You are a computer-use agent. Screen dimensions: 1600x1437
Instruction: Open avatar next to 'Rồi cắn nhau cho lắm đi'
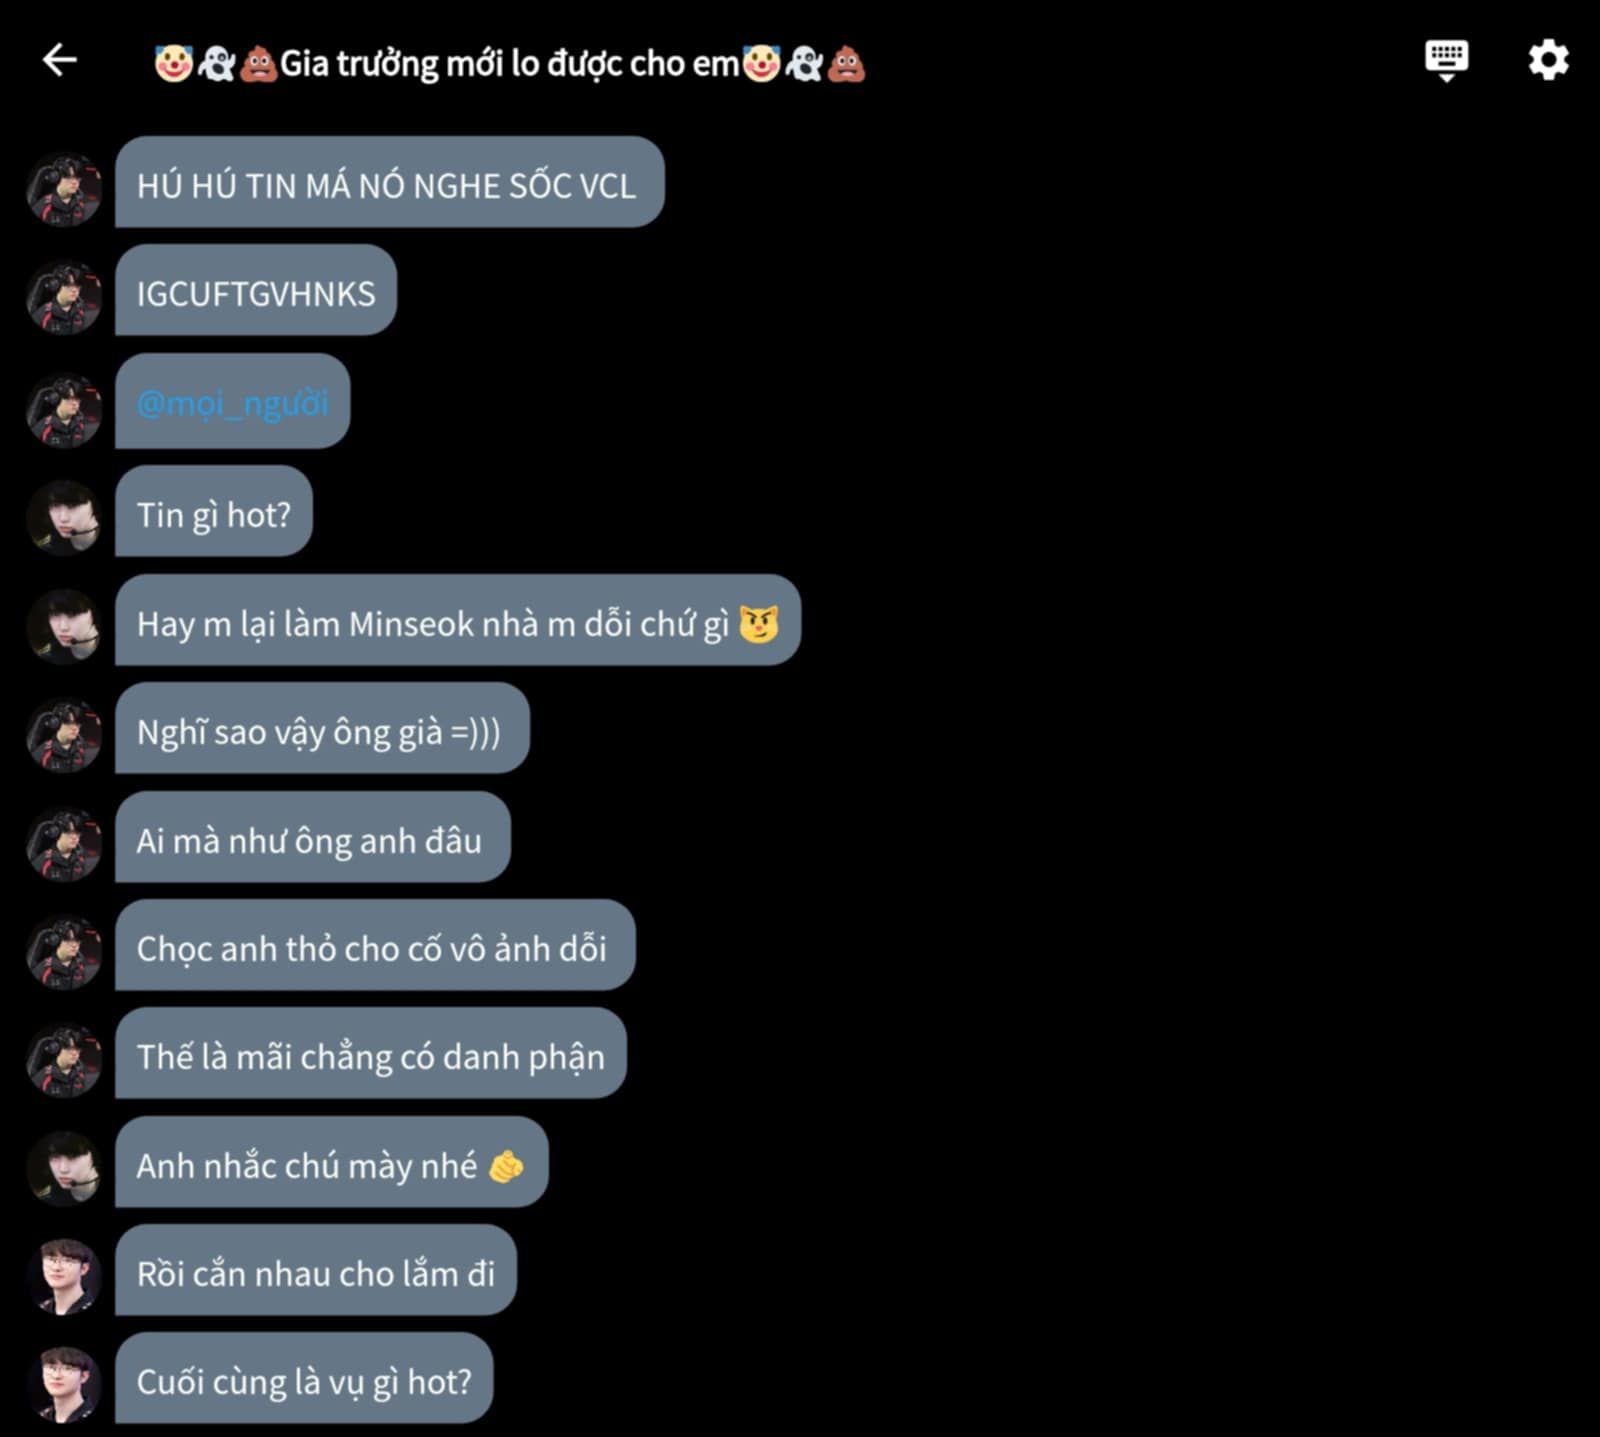[x=64, y=1275]
